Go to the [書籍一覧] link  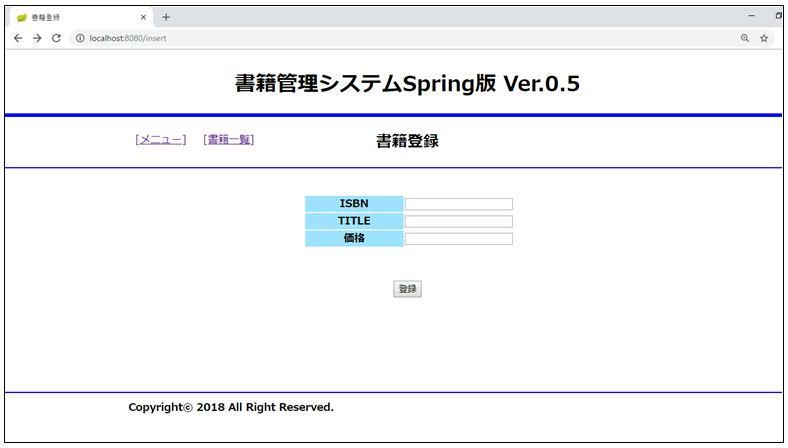pos(228,140)
